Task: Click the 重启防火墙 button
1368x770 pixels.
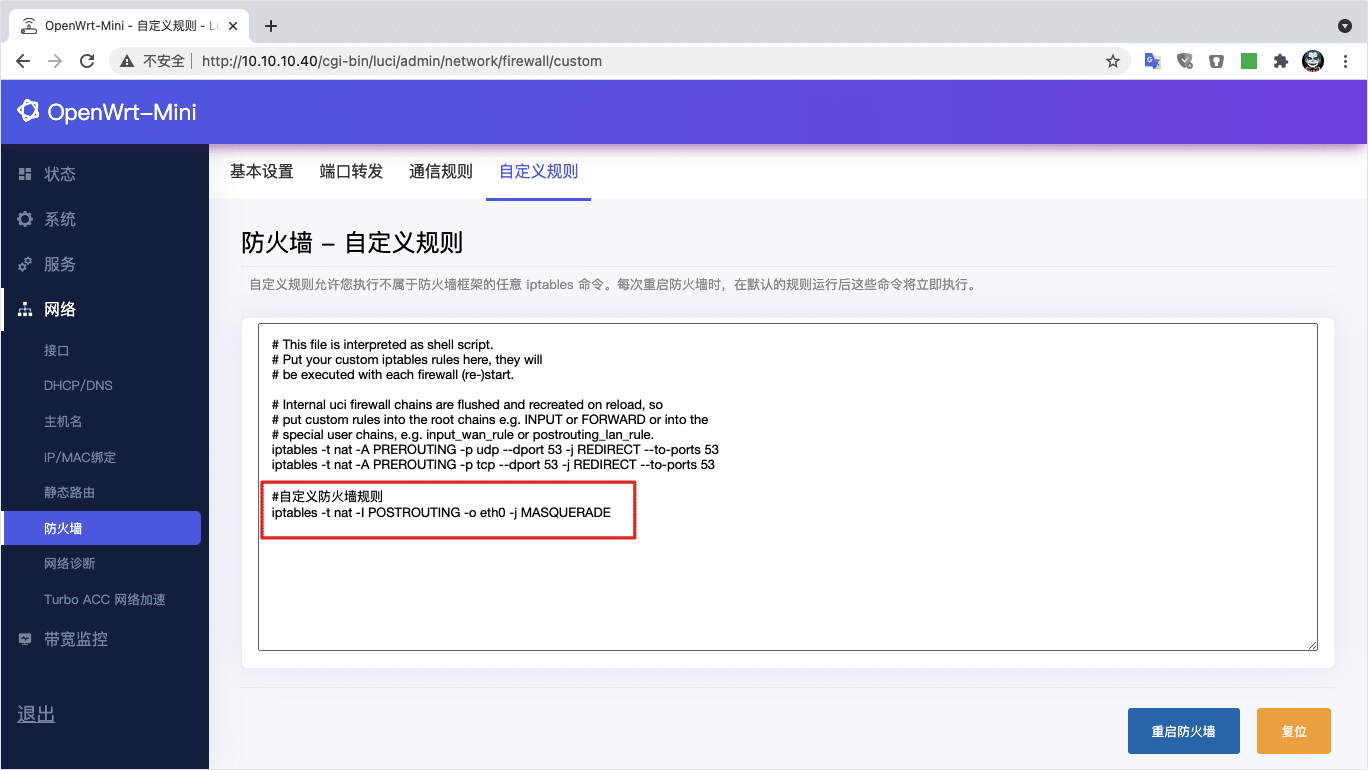Action: 1184,731
